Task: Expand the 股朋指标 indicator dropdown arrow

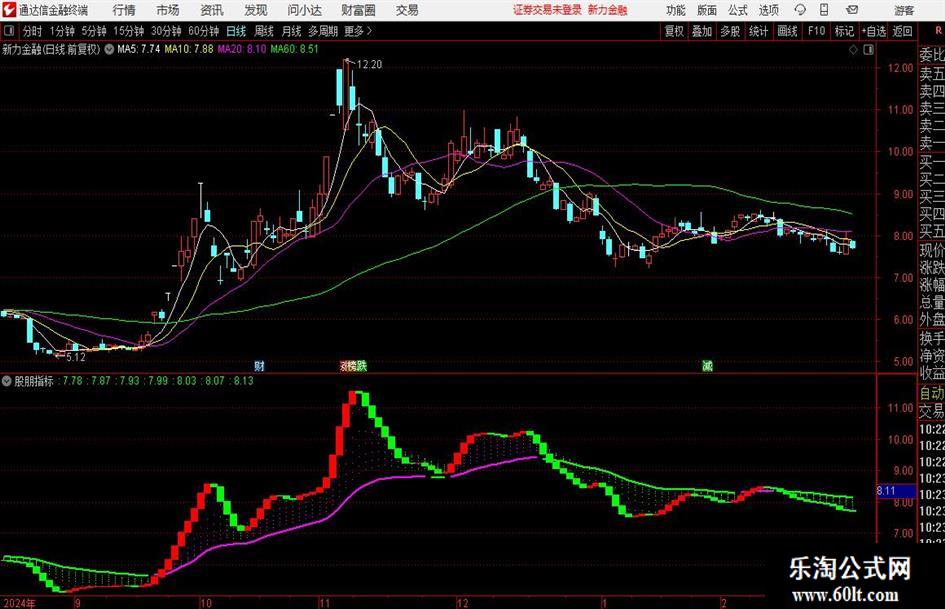Action: click(x=7, y=381)
